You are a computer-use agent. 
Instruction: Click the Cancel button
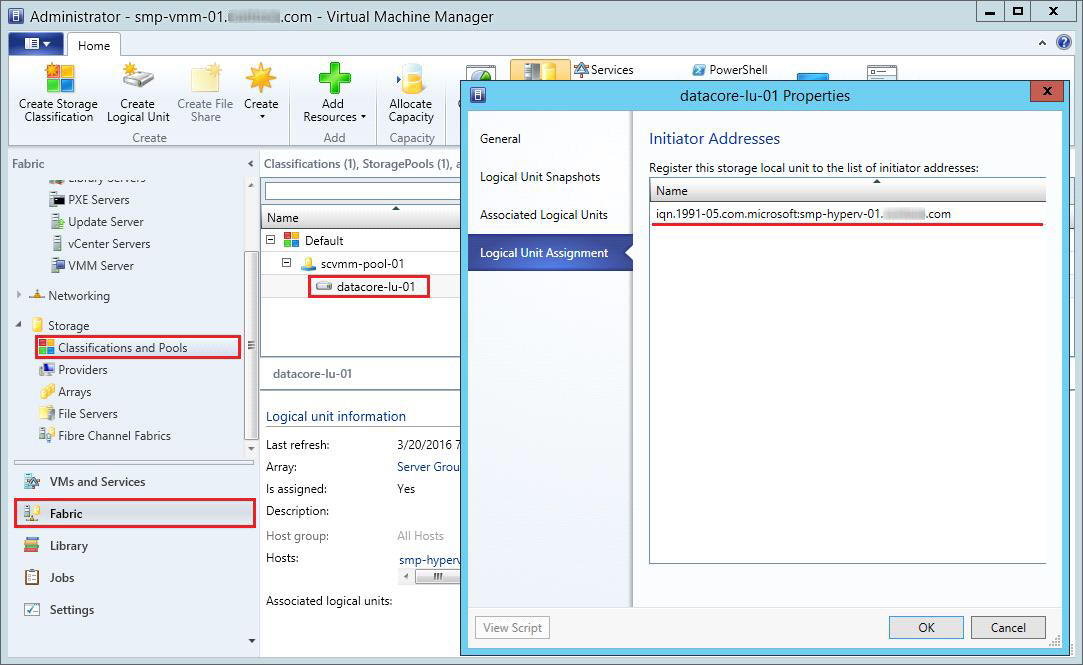tap(1008, 628)
